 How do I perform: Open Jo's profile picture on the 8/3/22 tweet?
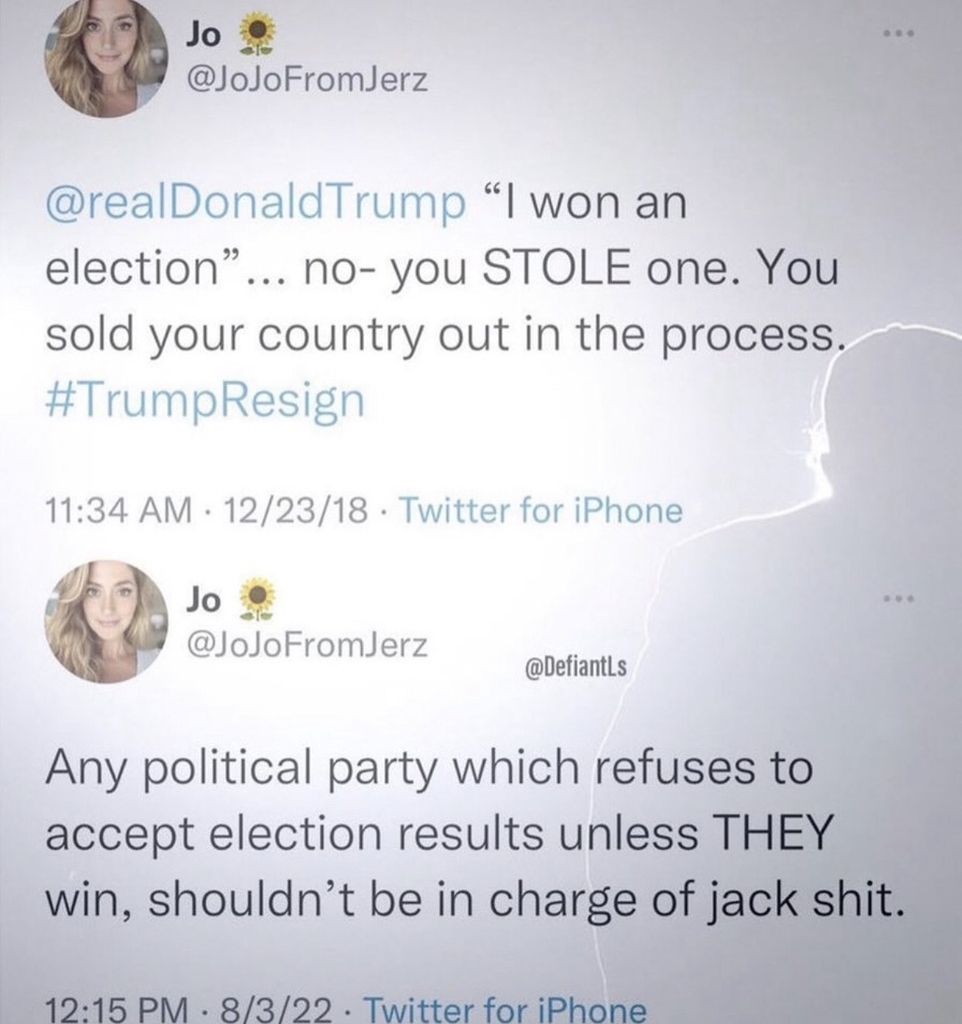[105, 622]
